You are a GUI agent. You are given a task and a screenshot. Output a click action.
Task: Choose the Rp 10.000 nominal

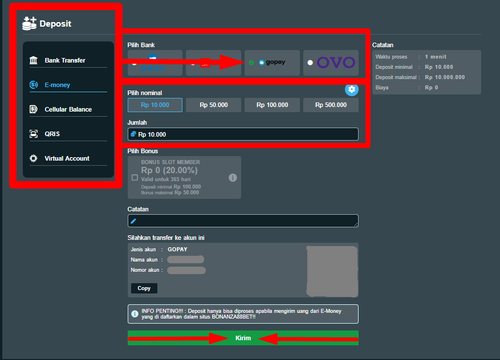pyautogui.click(x=155, y=105)
